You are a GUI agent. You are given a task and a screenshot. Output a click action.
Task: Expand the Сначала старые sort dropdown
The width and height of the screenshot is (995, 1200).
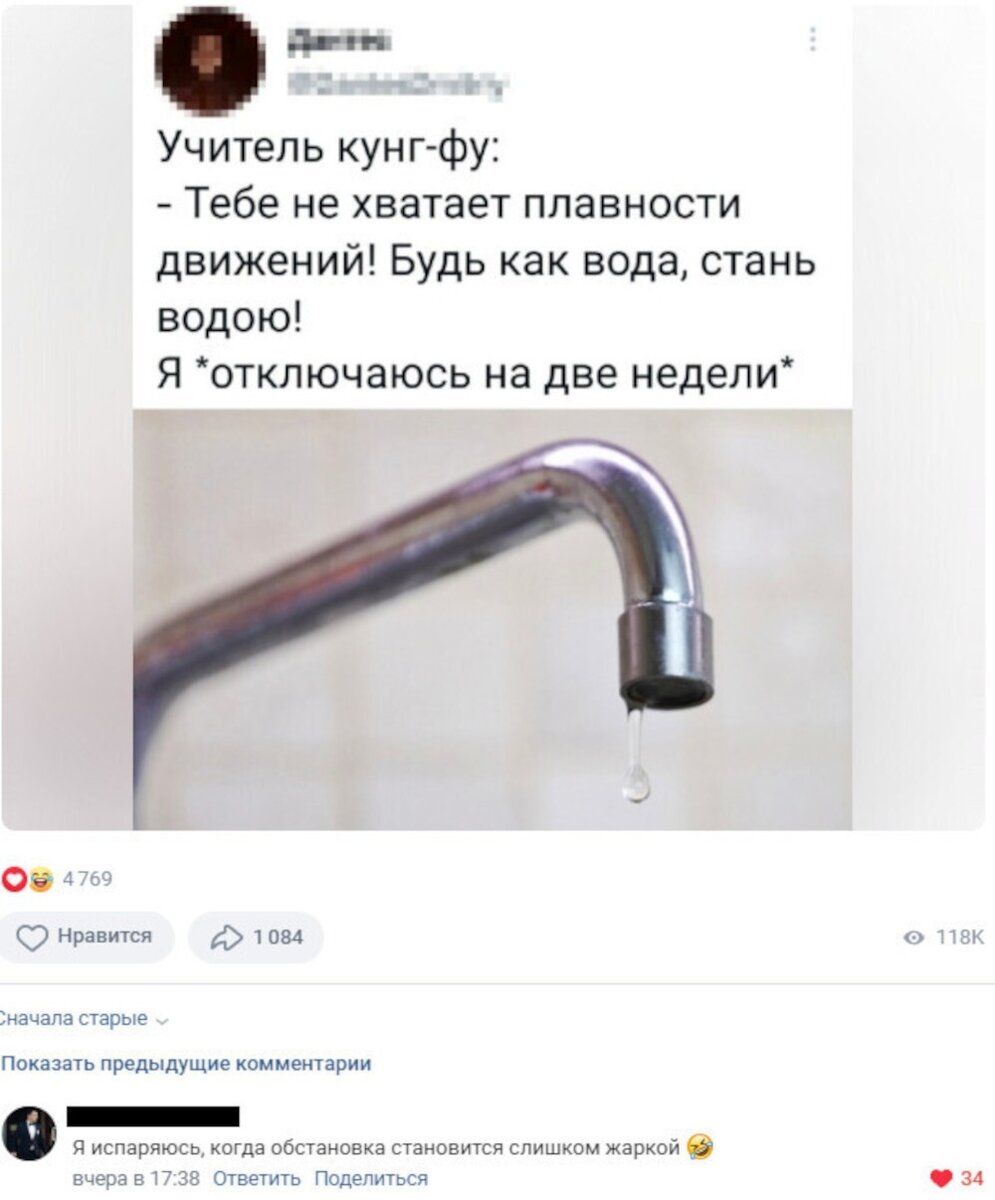[84, 1019]
